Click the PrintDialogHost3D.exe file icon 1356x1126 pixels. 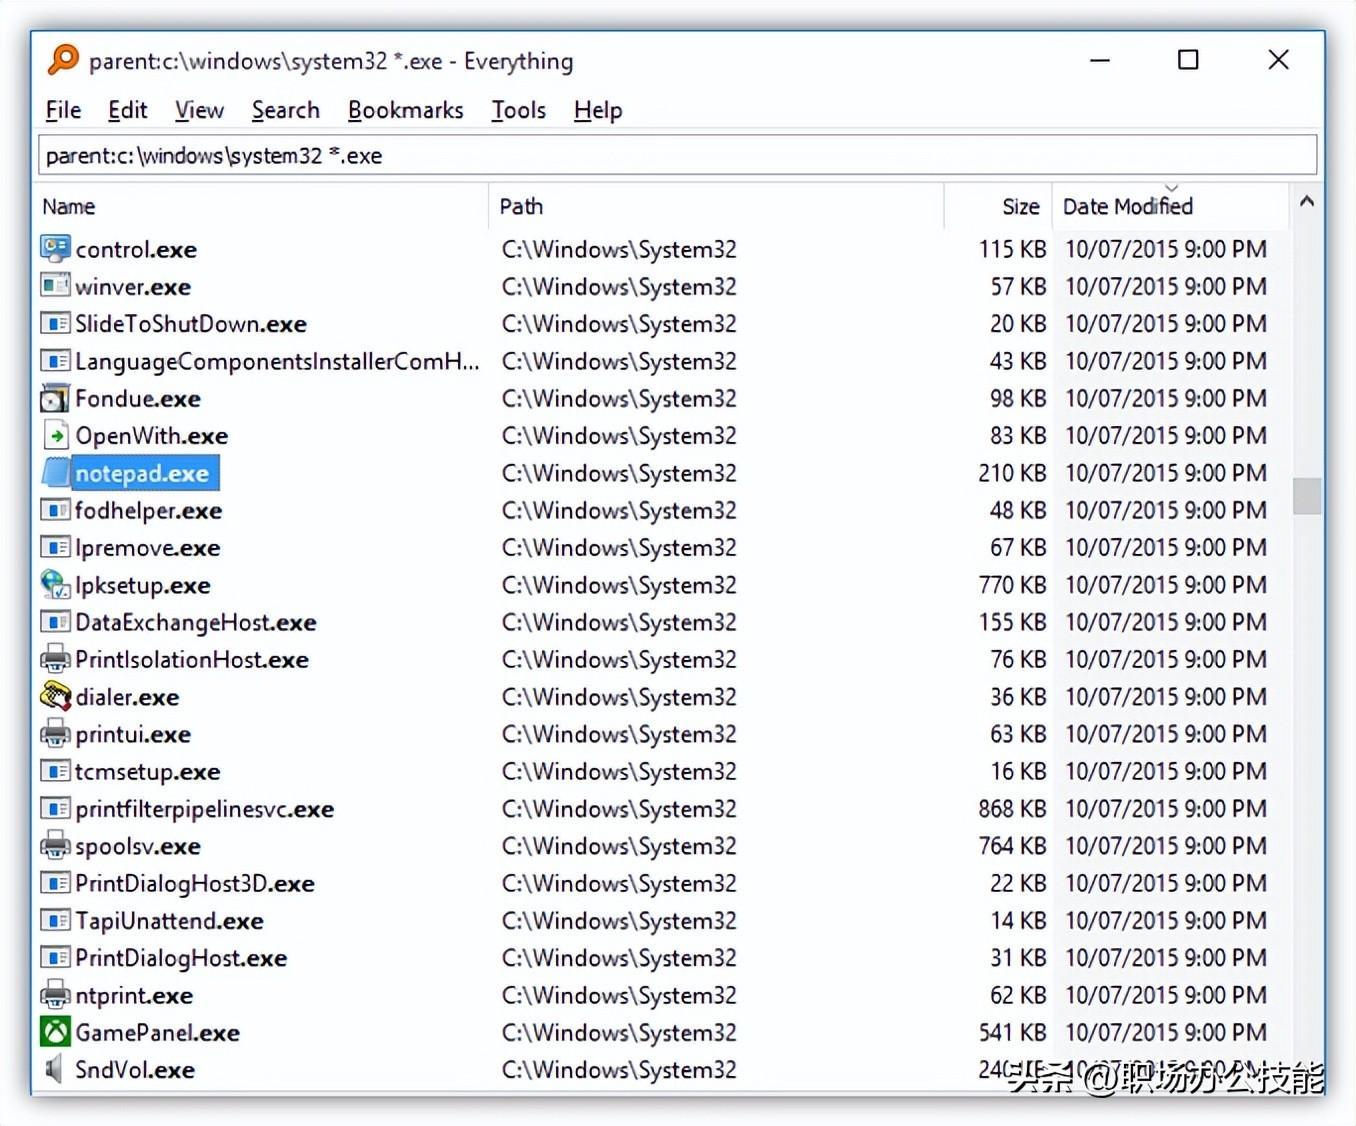[x=55, y=883]
